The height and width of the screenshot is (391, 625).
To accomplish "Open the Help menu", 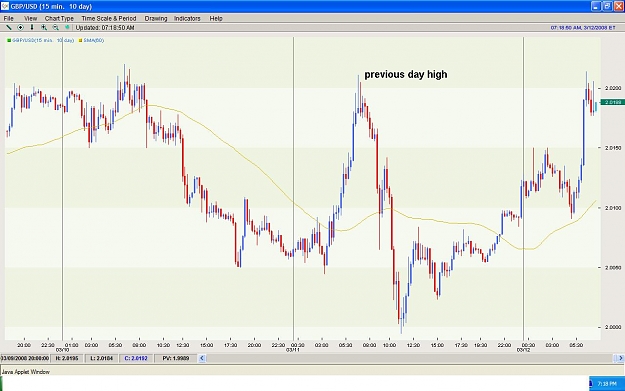I will (216, 18).
